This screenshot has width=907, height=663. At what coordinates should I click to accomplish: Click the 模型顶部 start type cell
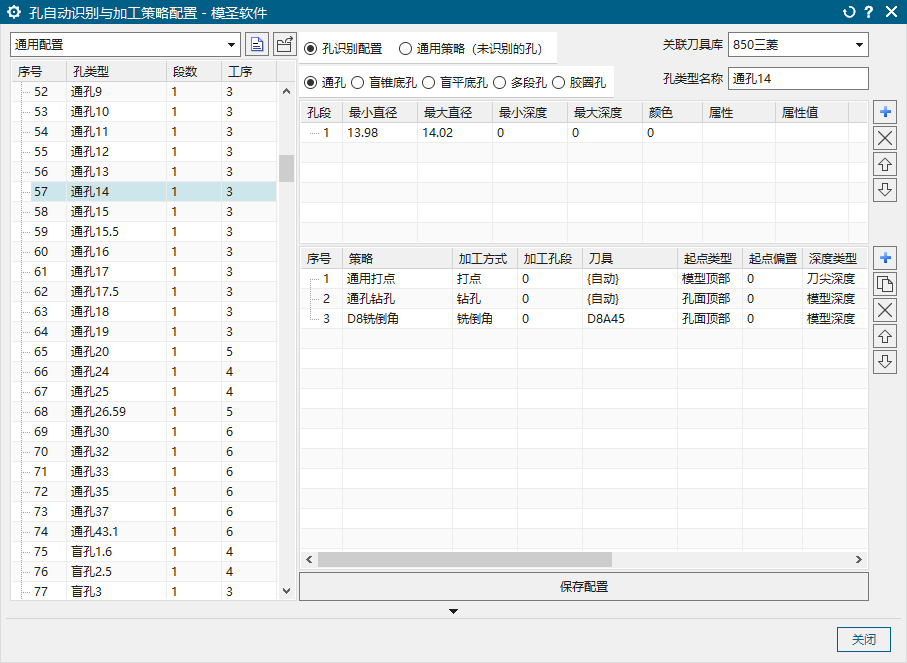point(710,279)
